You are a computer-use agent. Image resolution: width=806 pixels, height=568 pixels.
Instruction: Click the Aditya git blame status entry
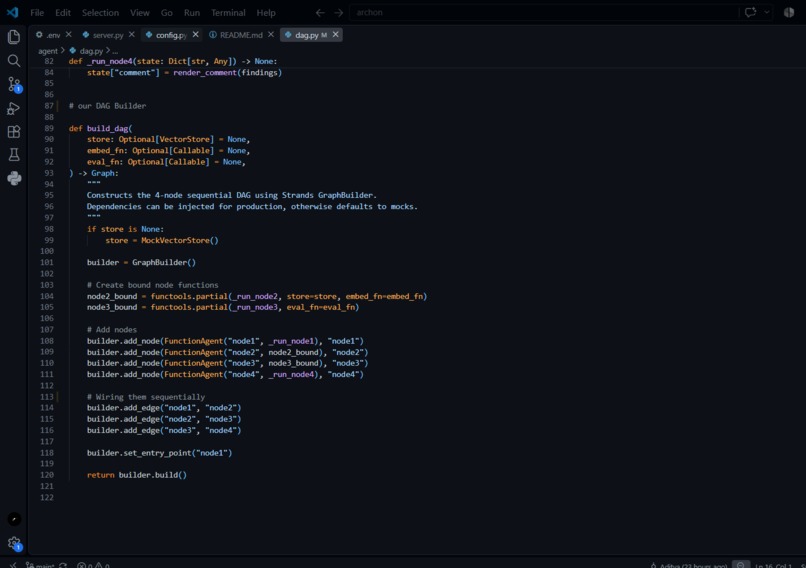pyautogui.click(x=689, y=565)
